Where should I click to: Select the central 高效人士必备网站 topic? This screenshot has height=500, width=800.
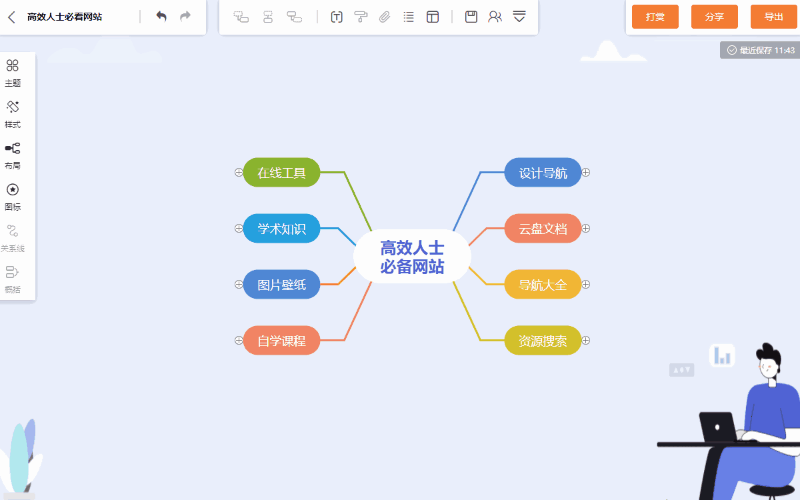pyautogui.click(x=412, y=257)
